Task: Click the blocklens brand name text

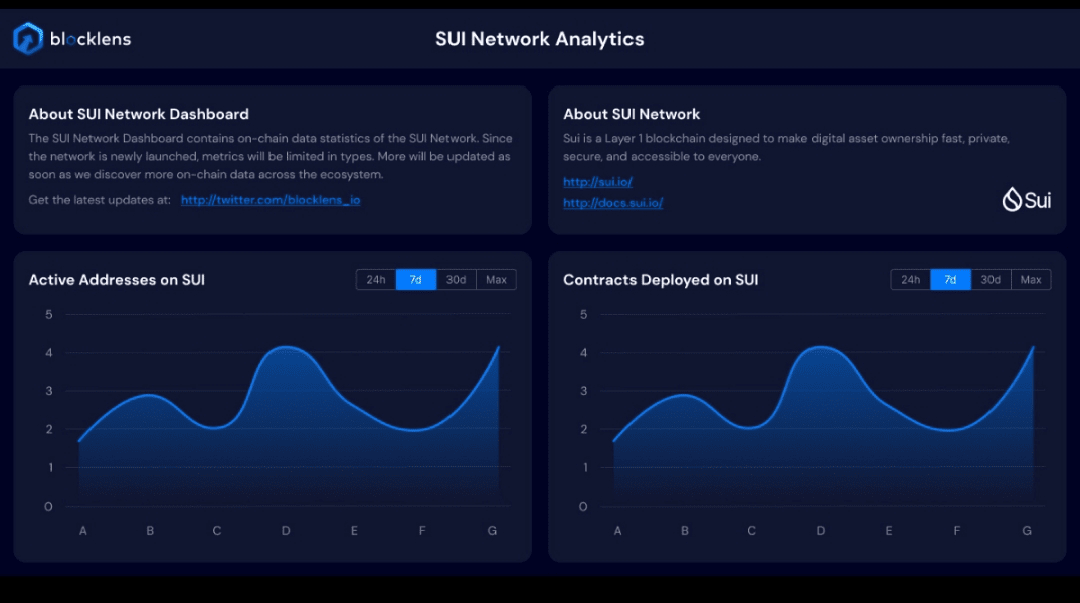Action: pos(90,39)
